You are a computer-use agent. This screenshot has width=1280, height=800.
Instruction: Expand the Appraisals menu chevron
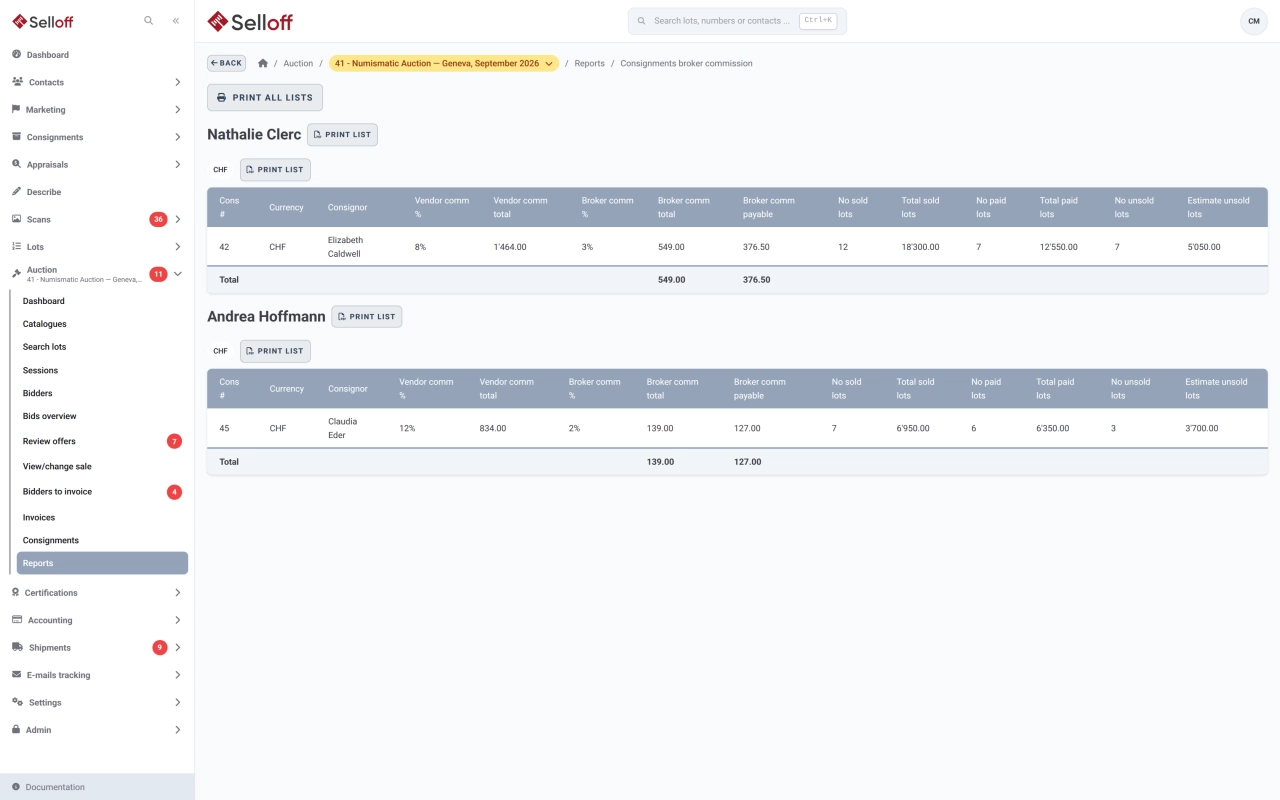(x=178, y=164)
